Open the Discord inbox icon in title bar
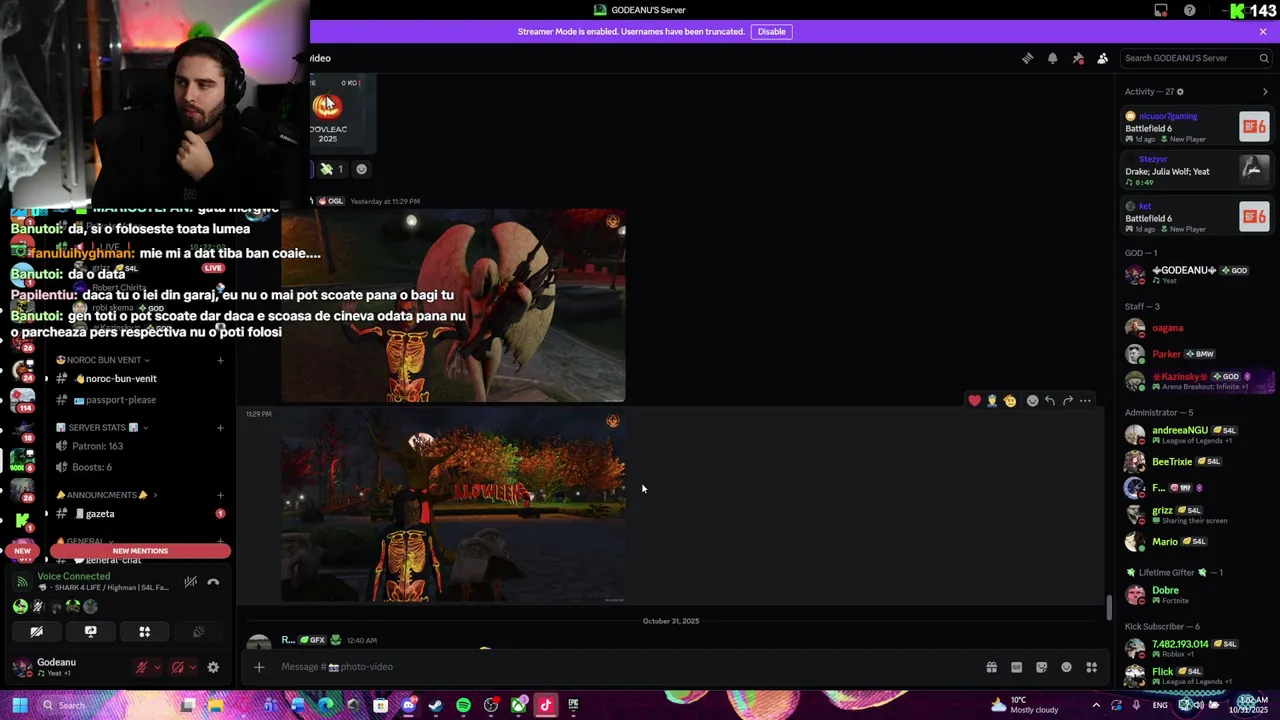1280x720 pixels. click(1161, 10)
